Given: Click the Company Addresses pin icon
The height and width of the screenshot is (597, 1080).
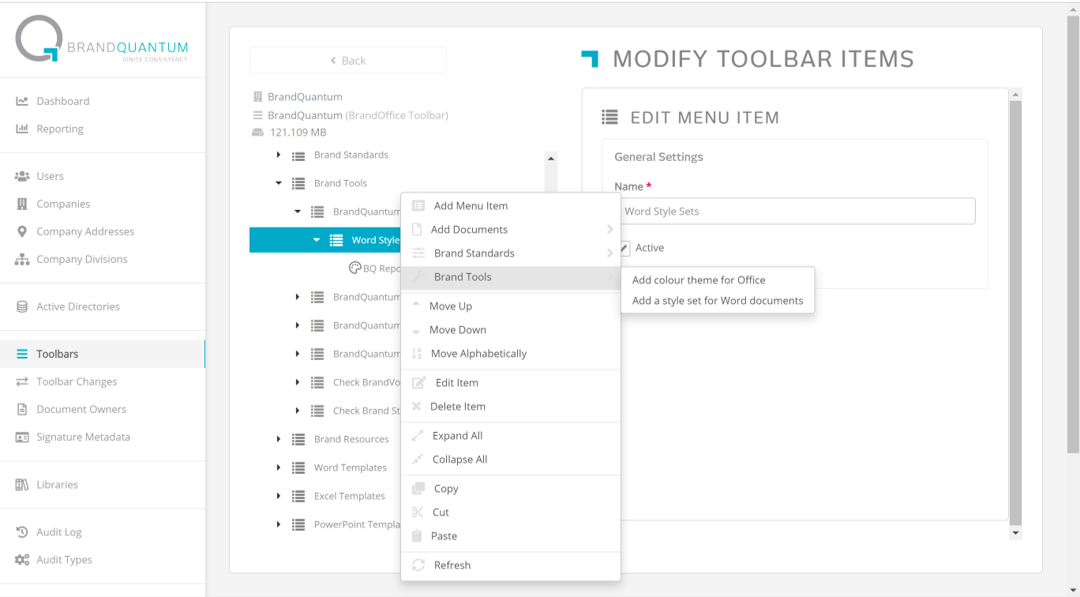Looking at the screenshot, I should tap(22, 231).
